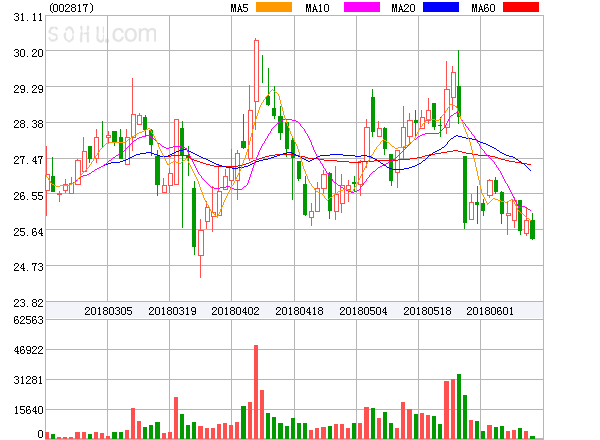The height and width of the screenshot is (440, 600).
Task: Click the stock code (002817) label
Action: [72, 8]
